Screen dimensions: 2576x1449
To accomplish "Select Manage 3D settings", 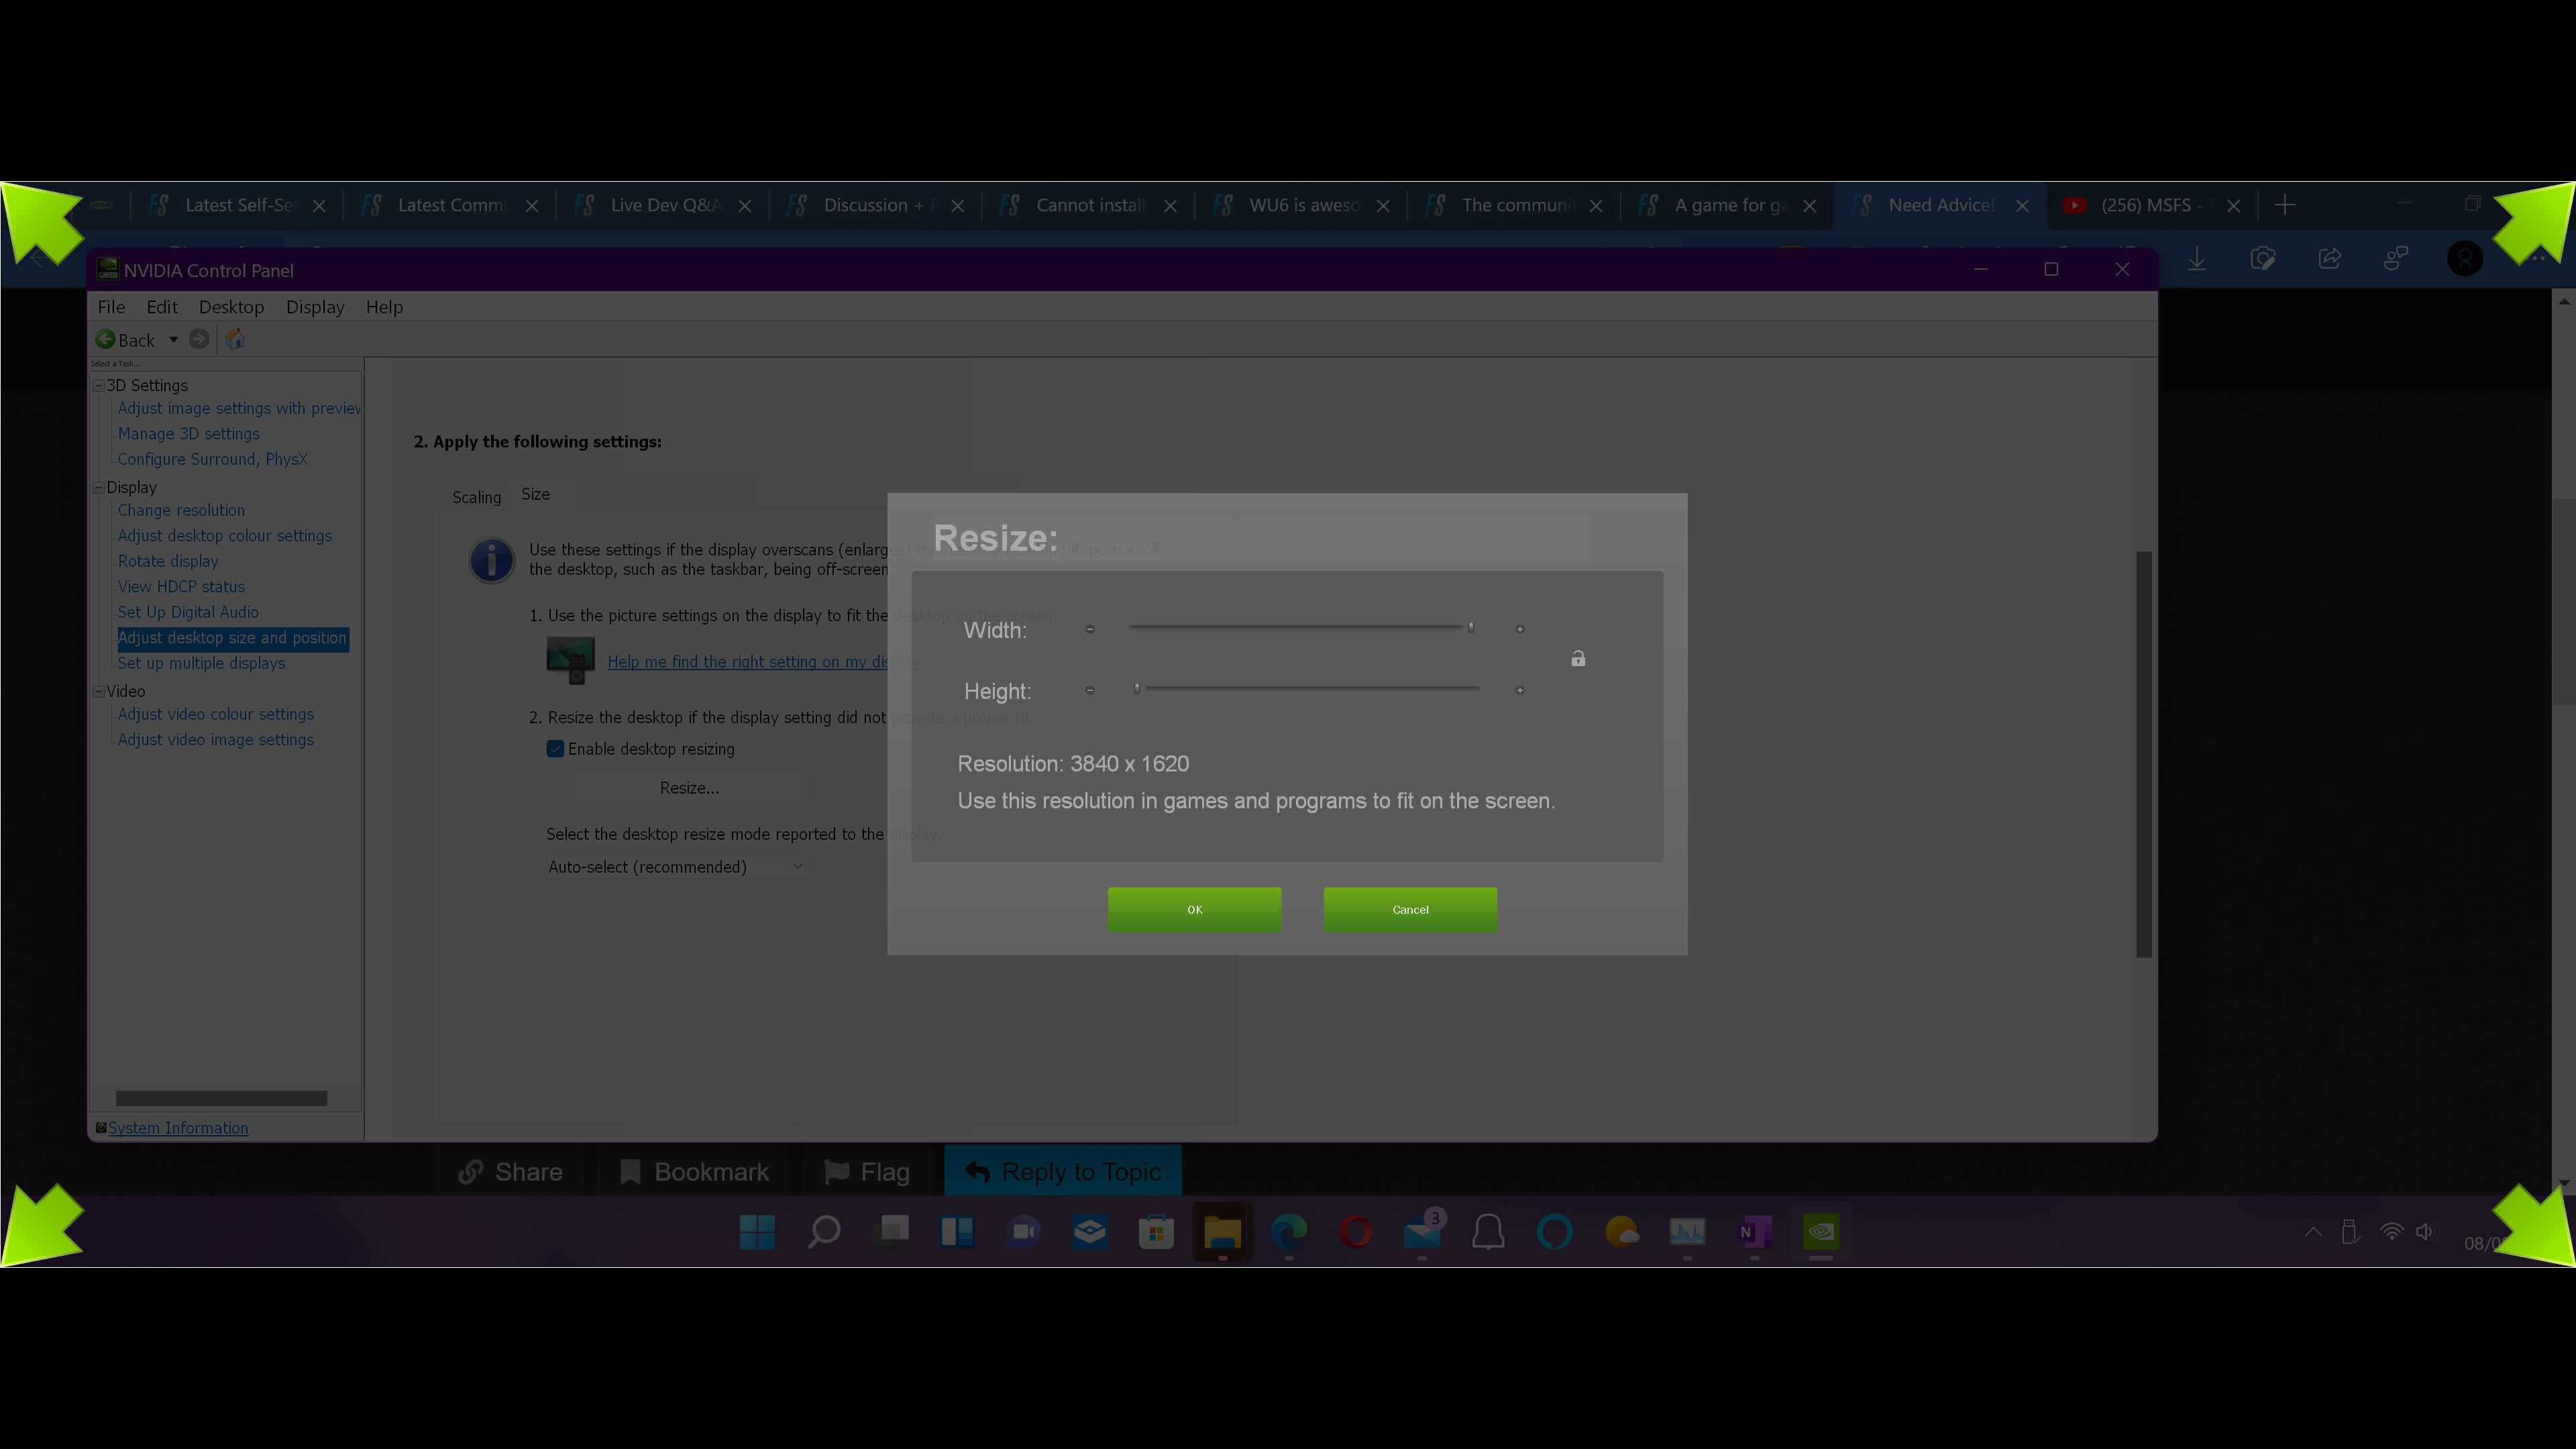I will (188, 433).
